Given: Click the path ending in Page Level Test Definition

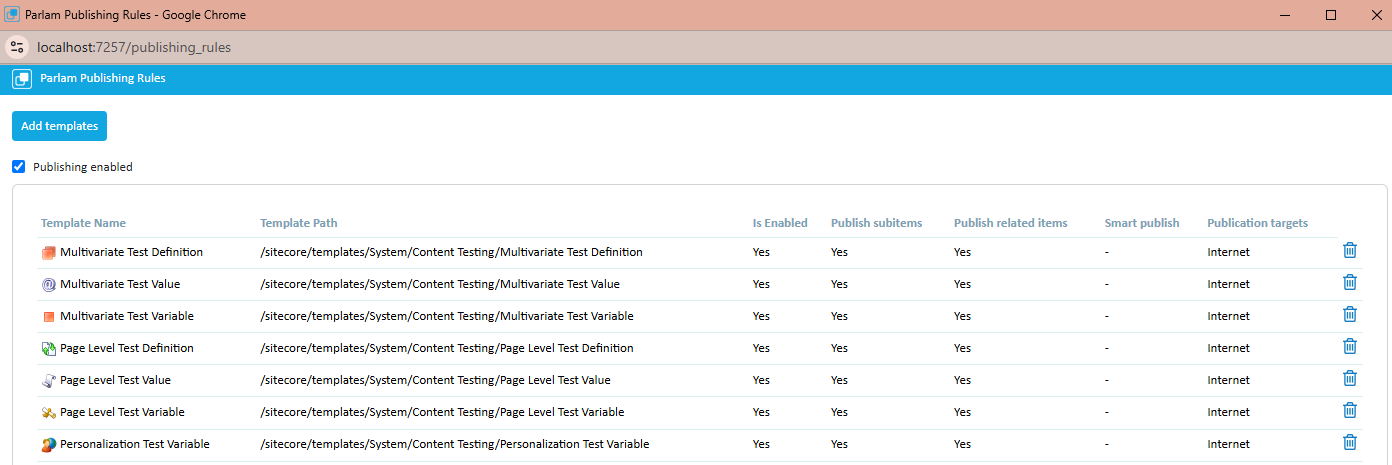Looking at the screenshot, I should click(x=447, y=348).
